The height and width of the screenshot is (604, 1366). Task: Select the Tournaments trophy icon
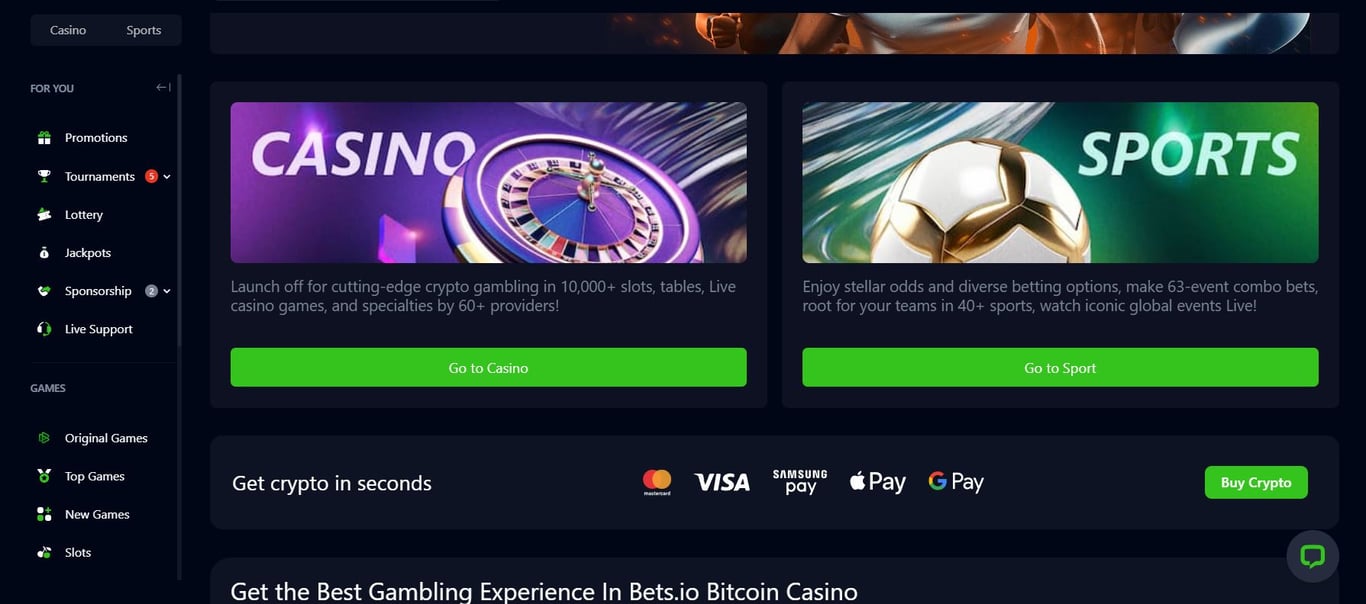click(x=43, y=175)
